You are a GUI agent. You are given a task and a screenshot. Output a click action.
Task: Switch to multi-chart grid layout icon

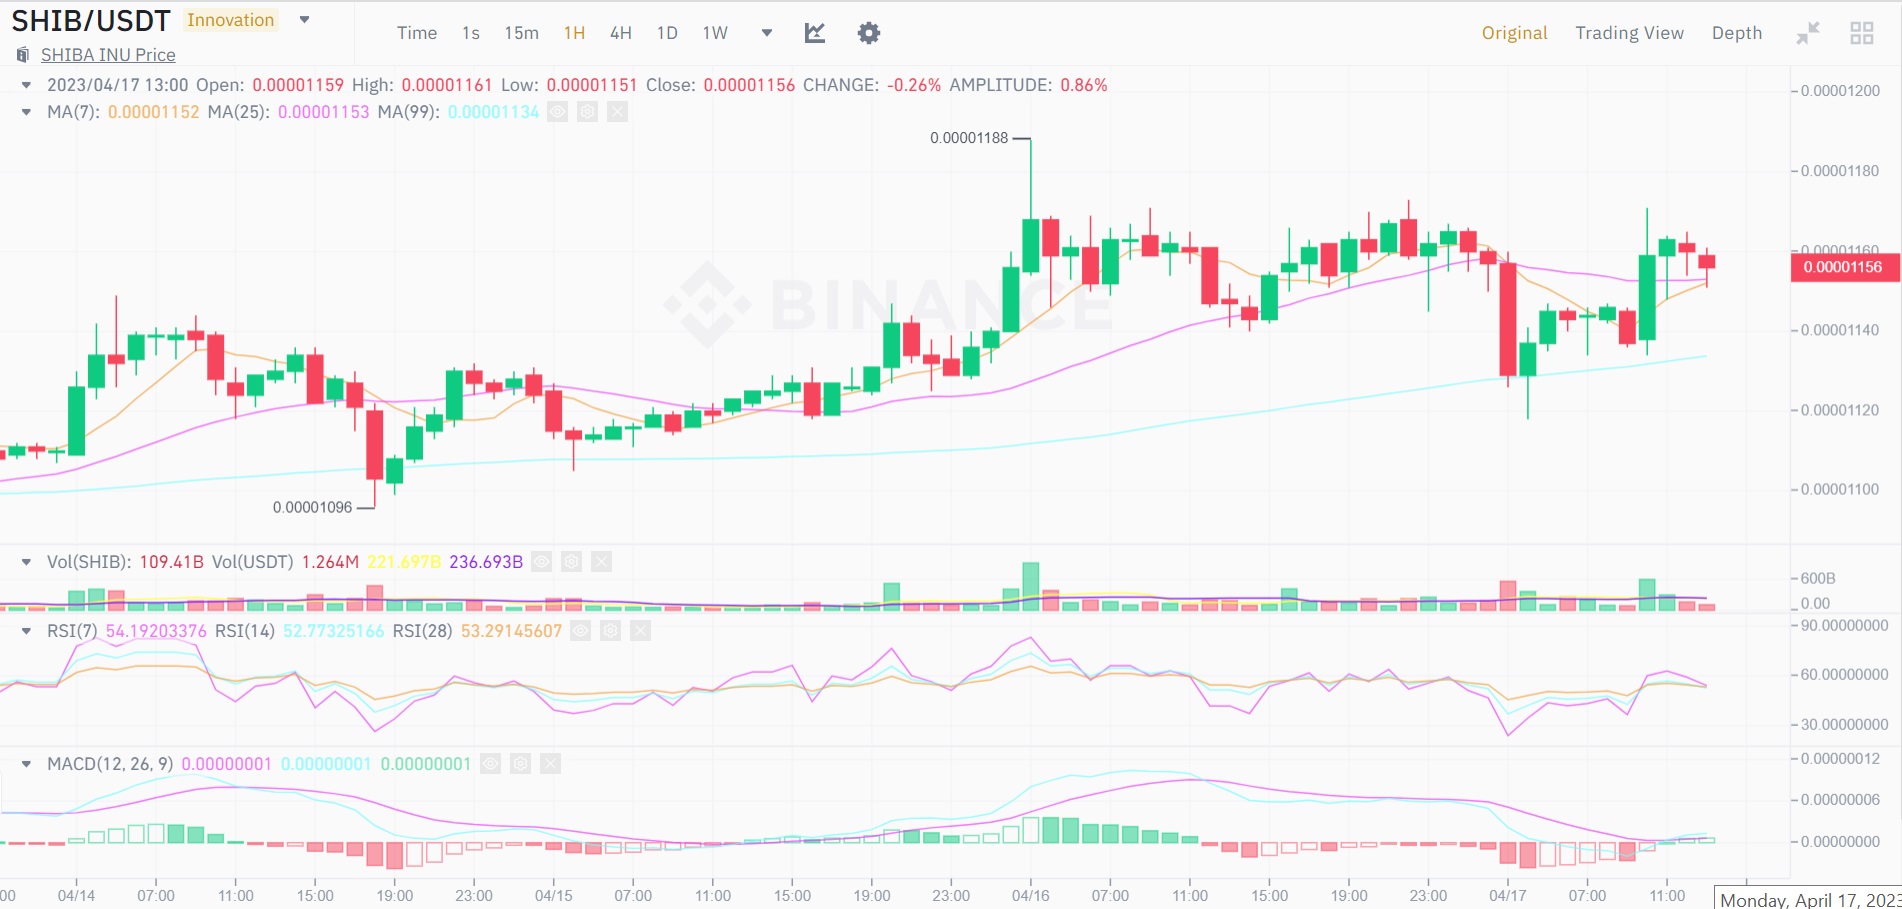pyautogui.click(x=1862, y=33)
